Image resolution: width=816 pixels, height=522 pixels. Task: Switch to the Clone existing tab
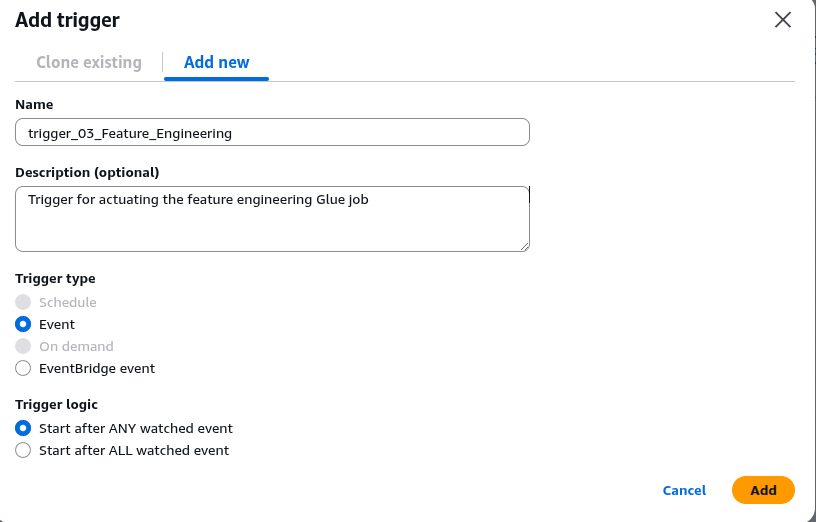89,62
